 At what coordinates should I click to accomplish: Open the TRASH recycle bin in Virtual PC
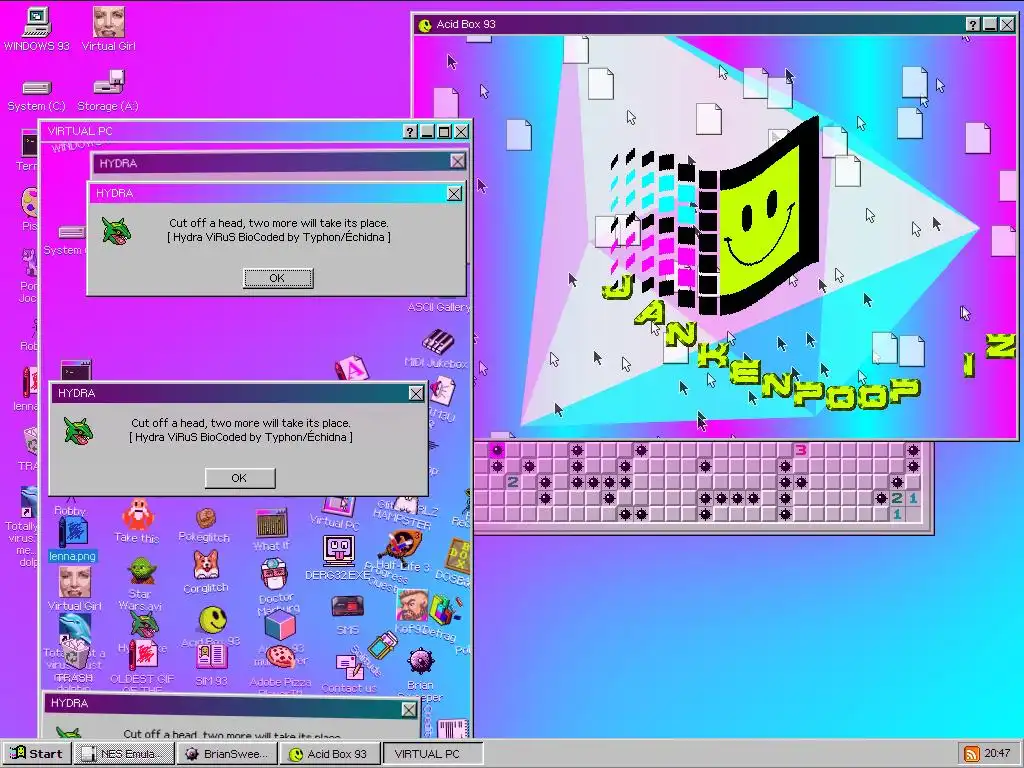click(74, 653)
